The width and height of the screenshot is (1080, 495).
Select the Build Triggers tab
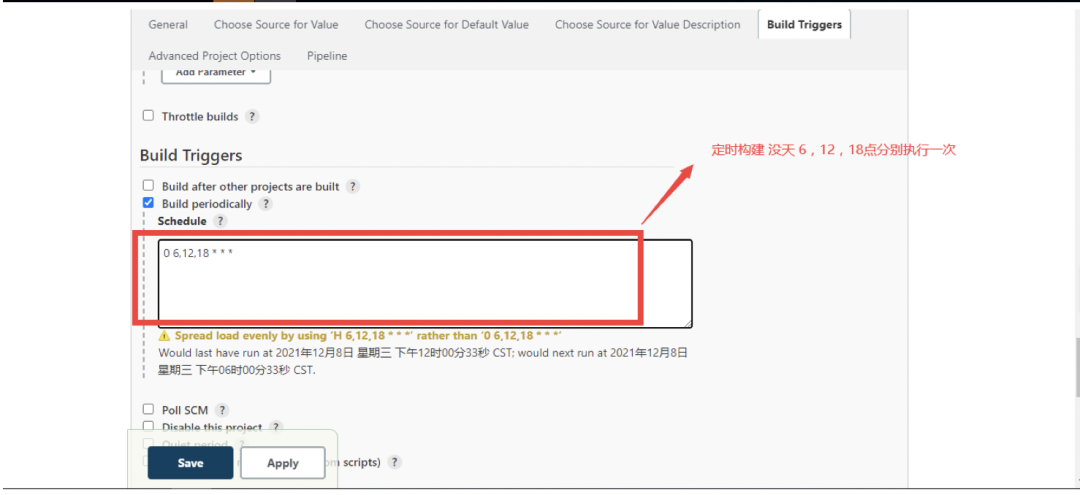[x=804, y=24]
